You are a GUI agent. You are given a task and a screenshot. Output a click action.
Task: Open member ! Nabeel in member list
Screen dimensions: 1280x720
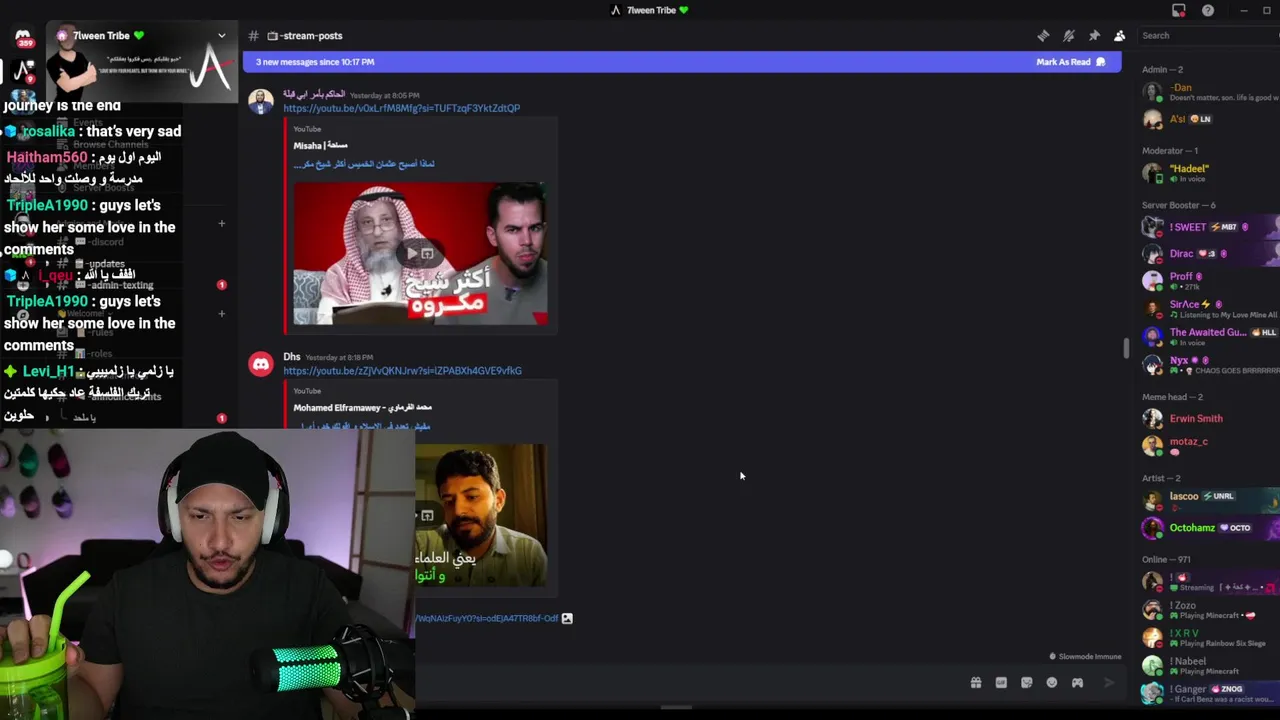pos(1210,665)
